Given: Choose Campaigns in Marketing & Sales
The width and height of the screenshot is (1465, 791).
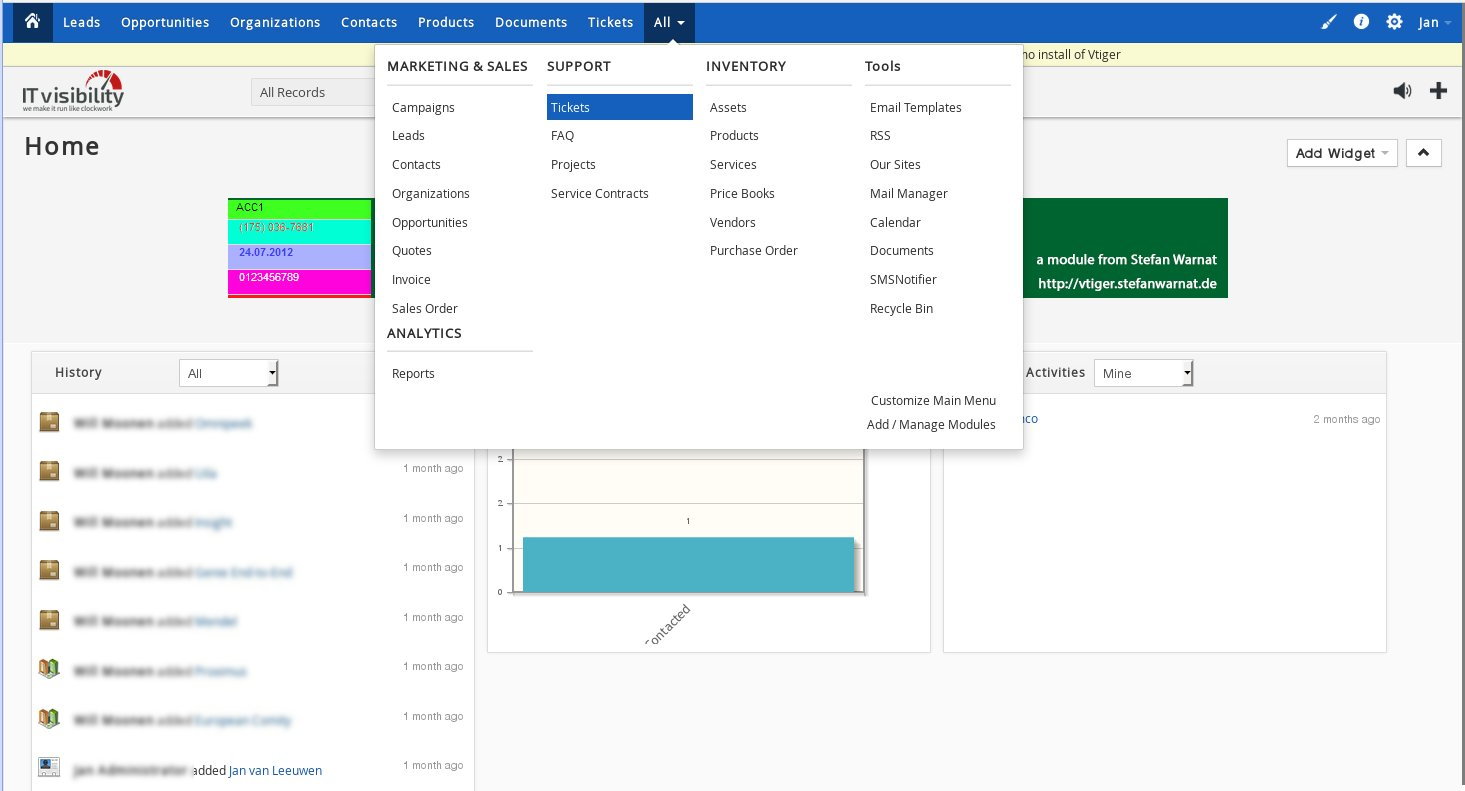Looking at the screenshot, I should point(423,107).
